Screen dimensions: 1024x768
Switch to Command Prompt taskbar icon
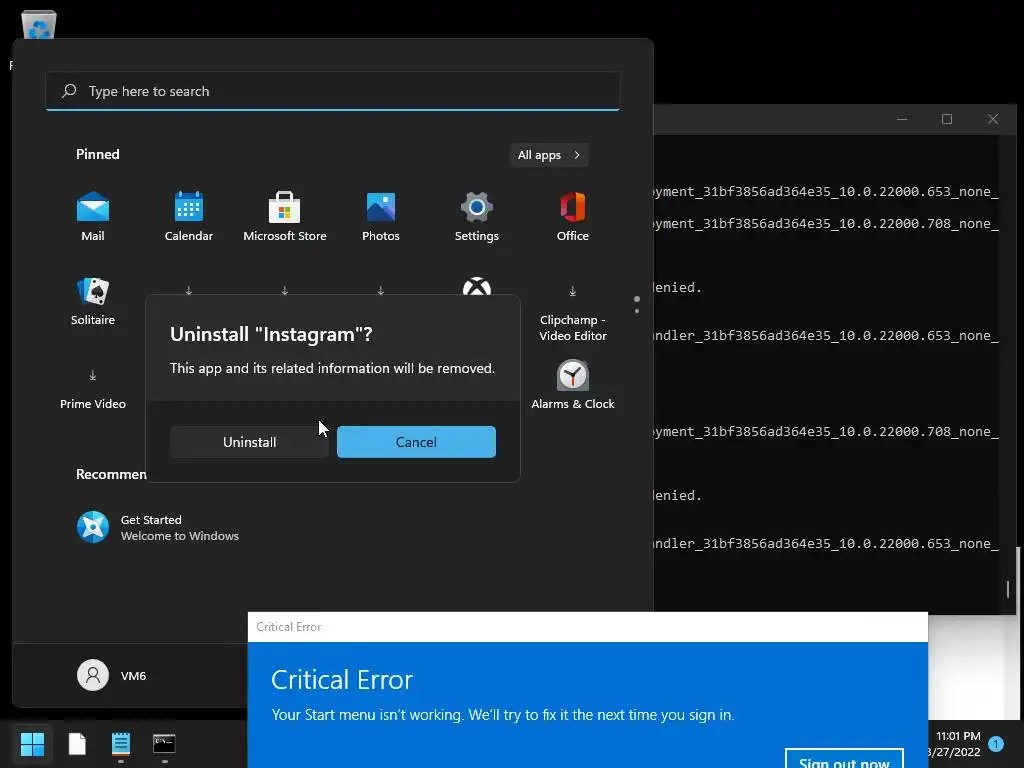164,743
